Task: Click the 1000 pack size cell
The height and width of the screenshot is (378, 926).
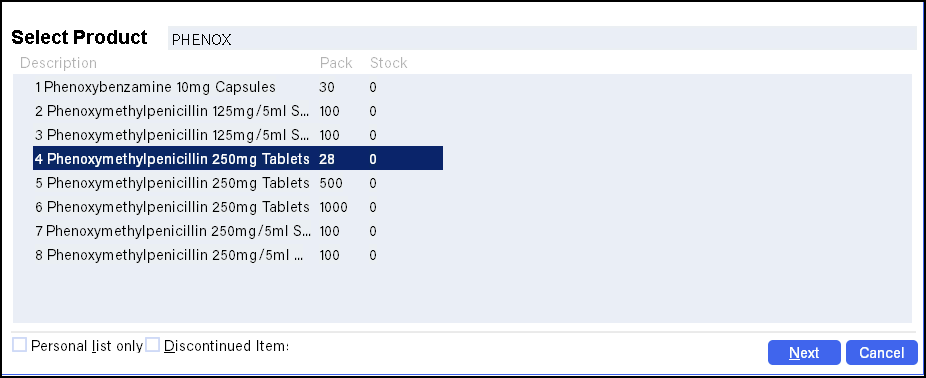Action: tap(334, 207)
